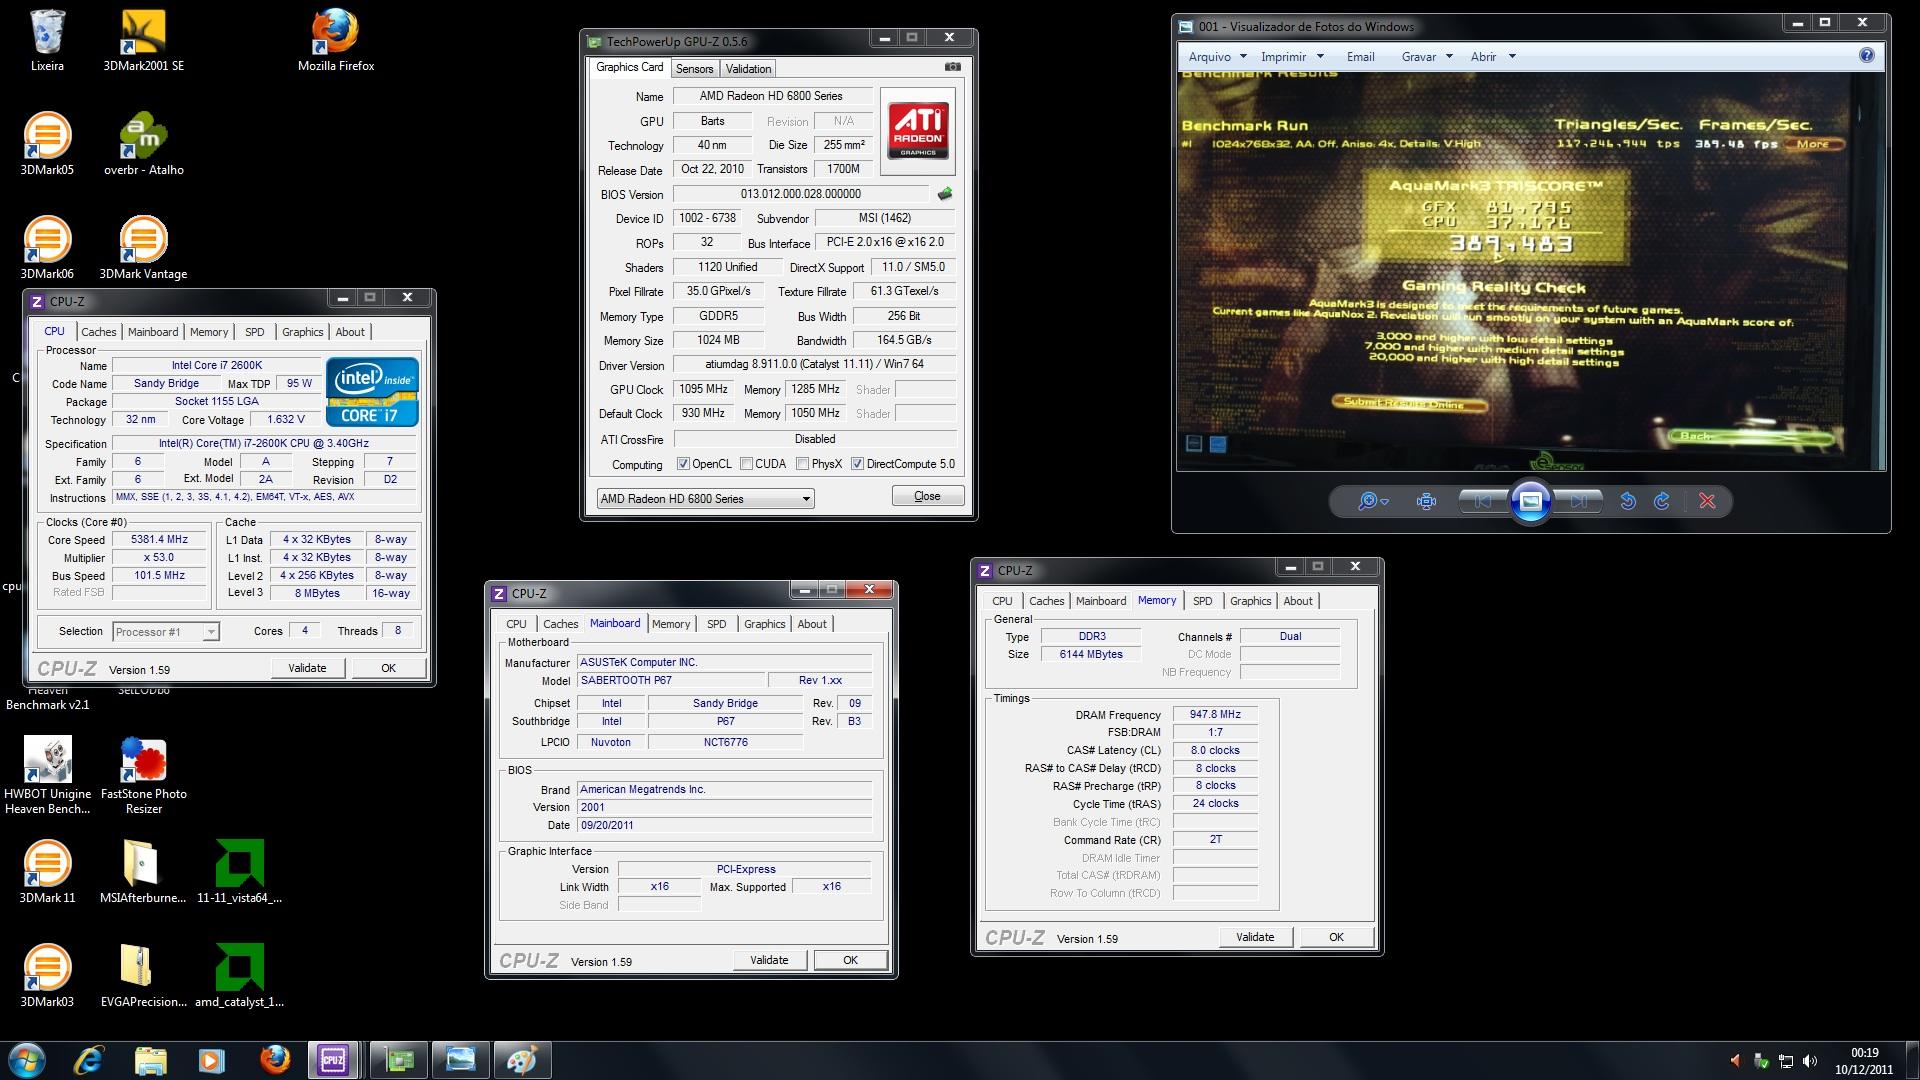1920x1080 pixels.
Task: Open Mozilla Firefox desktop shortcut
Action: tap(336, 41)
